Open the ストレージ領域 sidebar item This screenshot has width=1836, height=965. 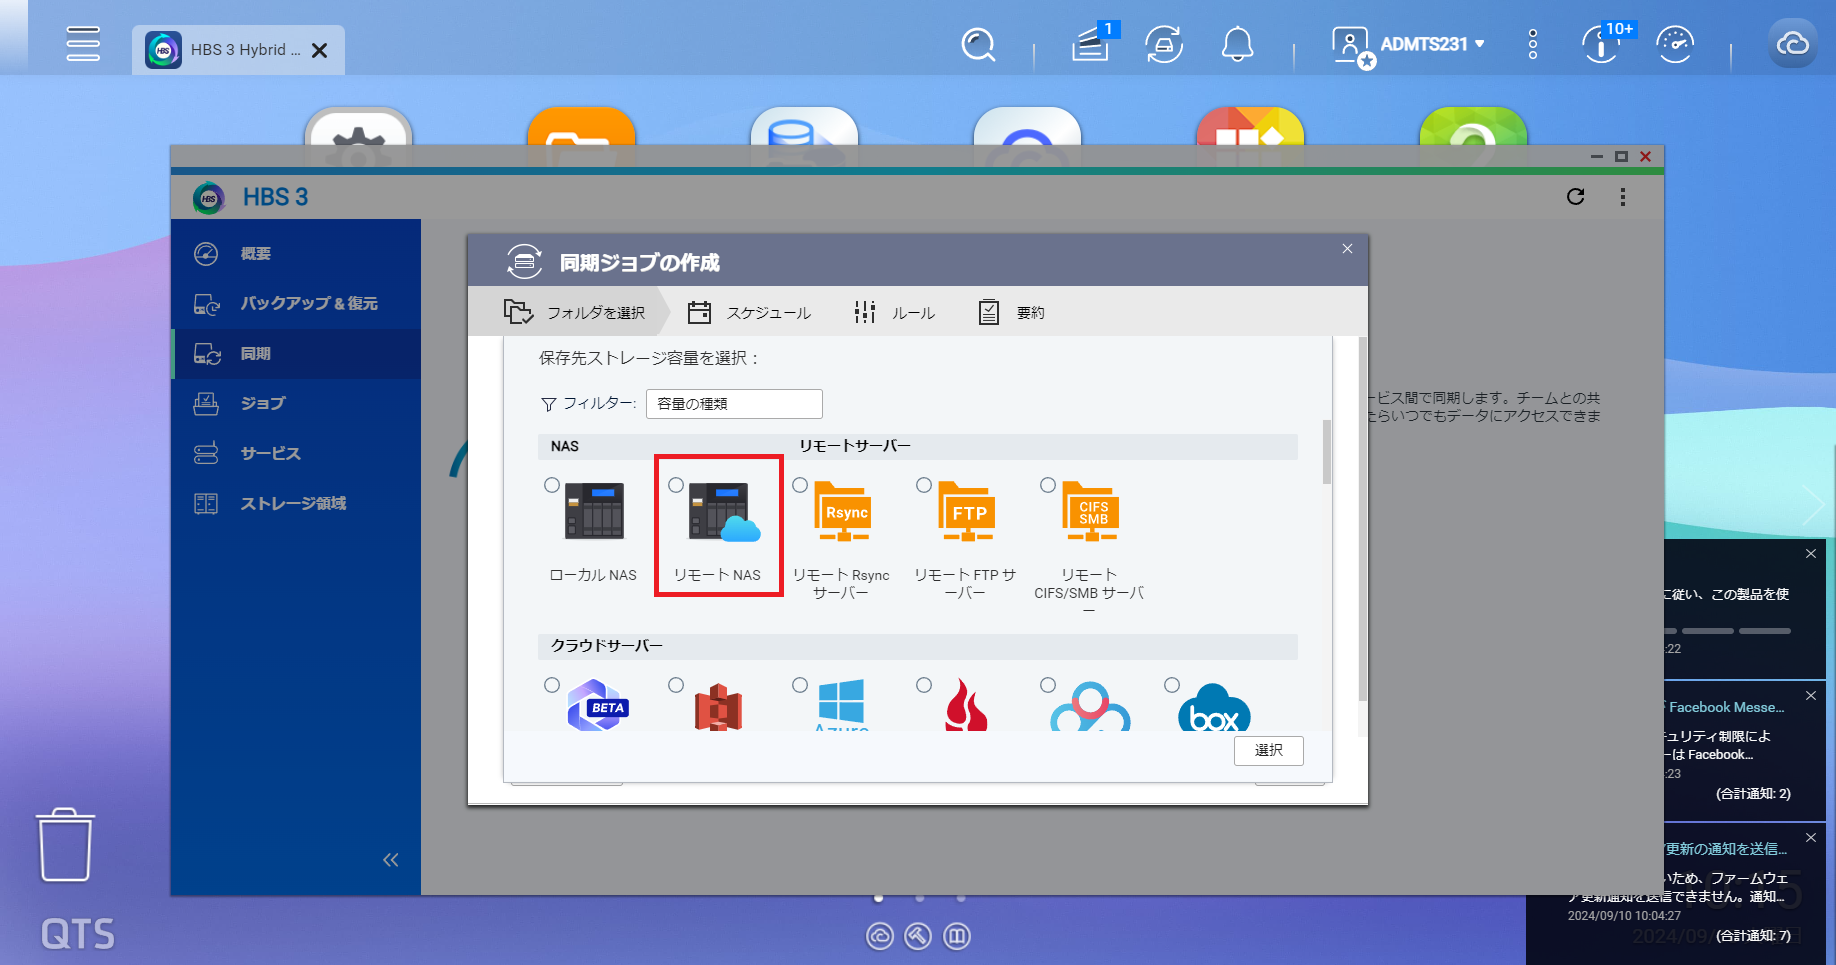point(296,504)
